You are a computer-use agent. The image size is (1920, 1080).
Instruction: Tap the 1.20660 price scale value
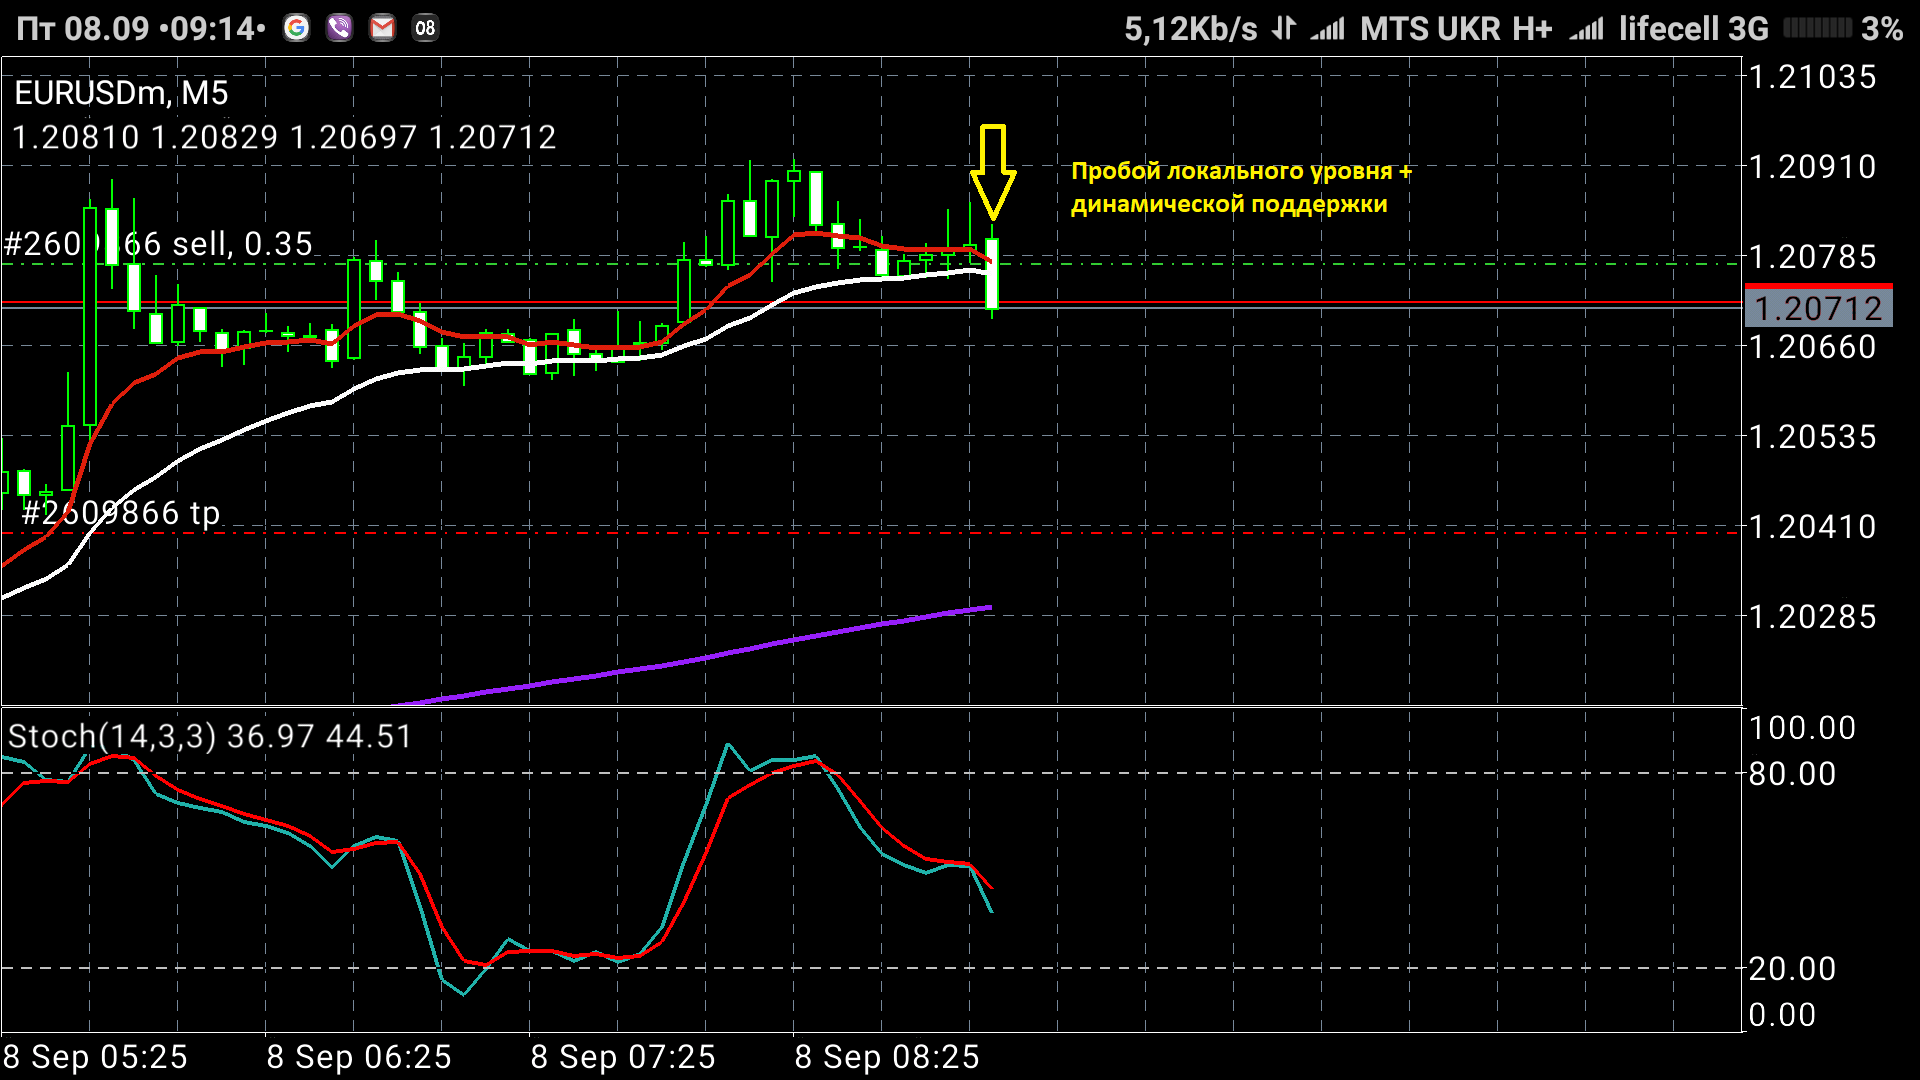pyautogui.click(x=1812, y=347)
